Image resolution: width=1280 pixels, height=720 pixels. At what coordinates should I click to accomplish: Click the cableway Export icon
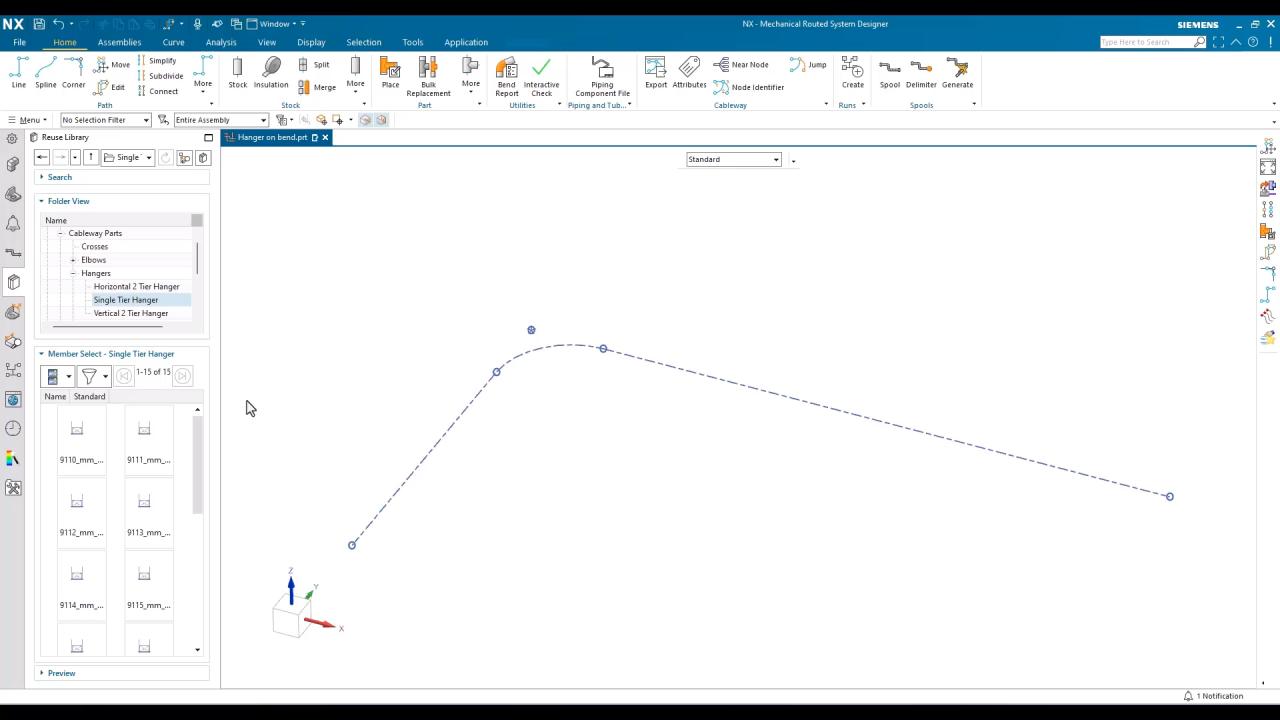point(655,72)
